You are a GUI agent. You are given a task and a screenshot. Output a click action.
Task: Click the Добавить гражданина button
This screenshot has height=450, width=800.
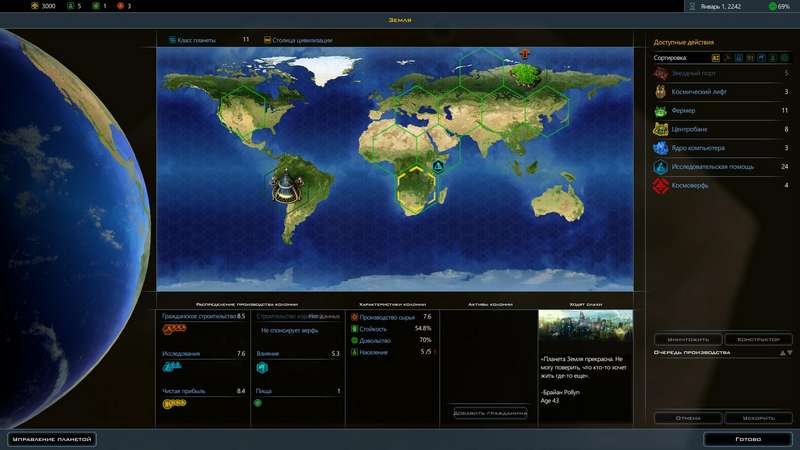click(490, 412)
